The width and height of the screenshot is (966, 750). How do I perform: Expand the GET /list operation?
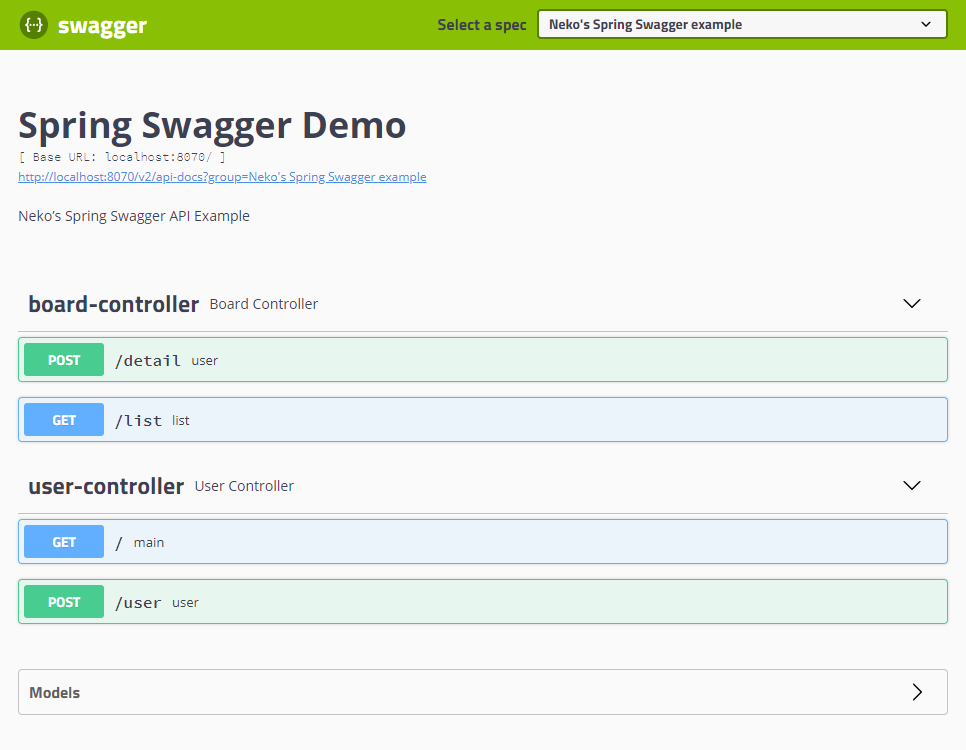coord(482,420)
